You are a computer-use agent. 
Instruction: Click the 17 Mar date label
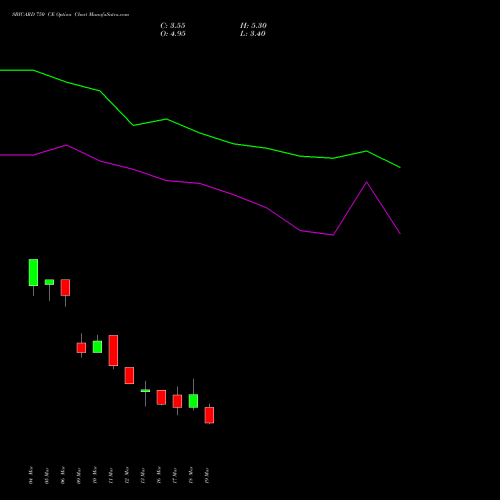(175, 475)
